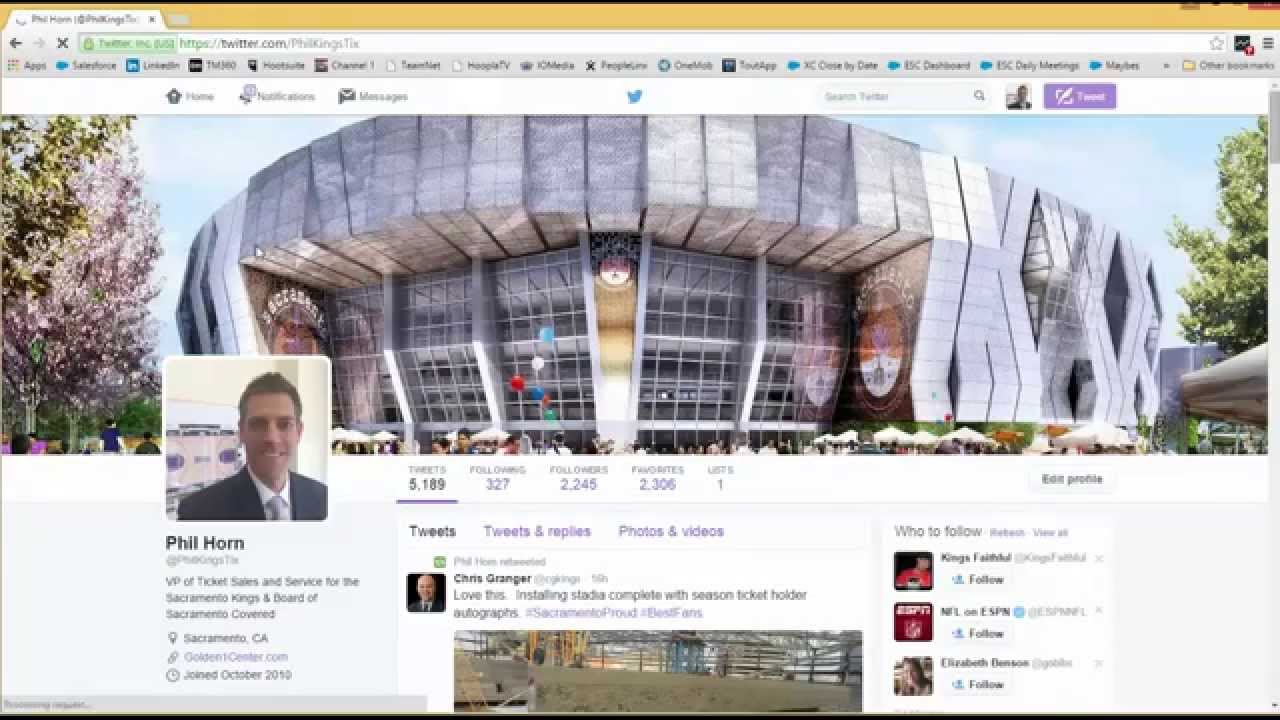The height and width of the screenshot is (720, 1280).
Task: Open the Golden1Center.com link
Action: (236, 657)
